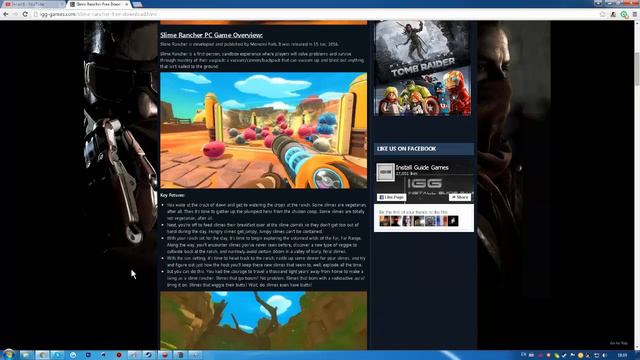The image size is (640, 360).
Task: Click the Action Center flag tray icon
Action: tap(572, 355)
